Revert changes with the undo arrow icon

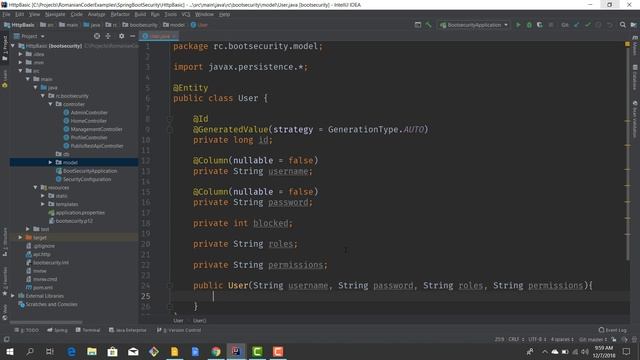(609, 25)
